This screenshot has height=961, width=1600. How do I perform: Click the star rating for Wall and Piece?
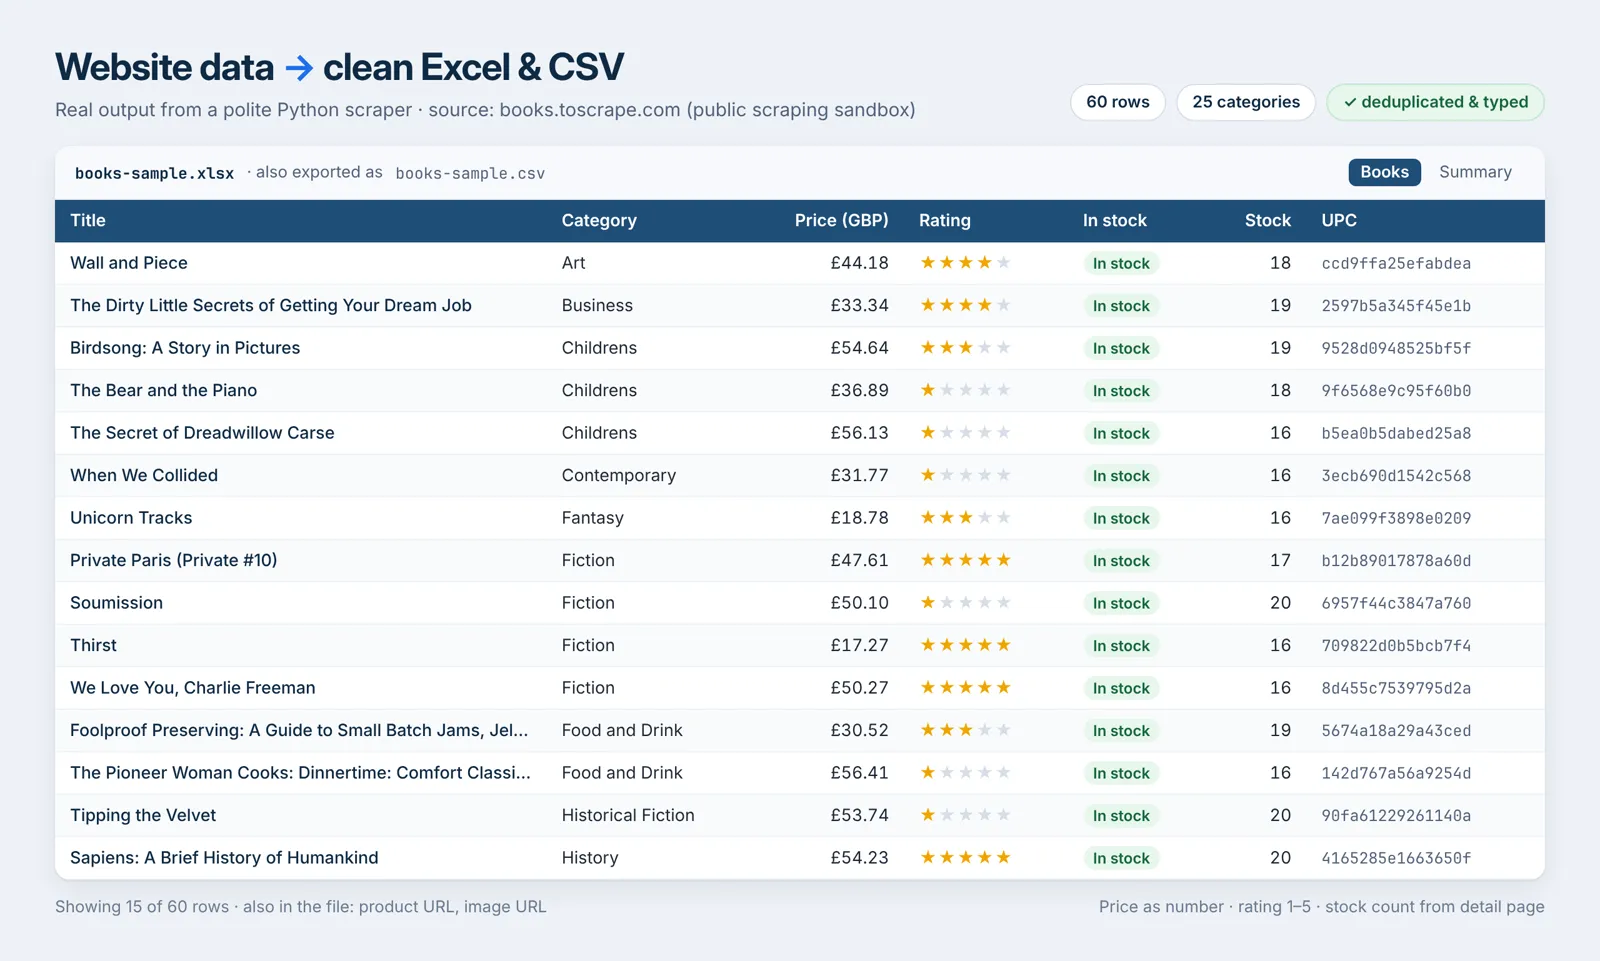point(965,263)
